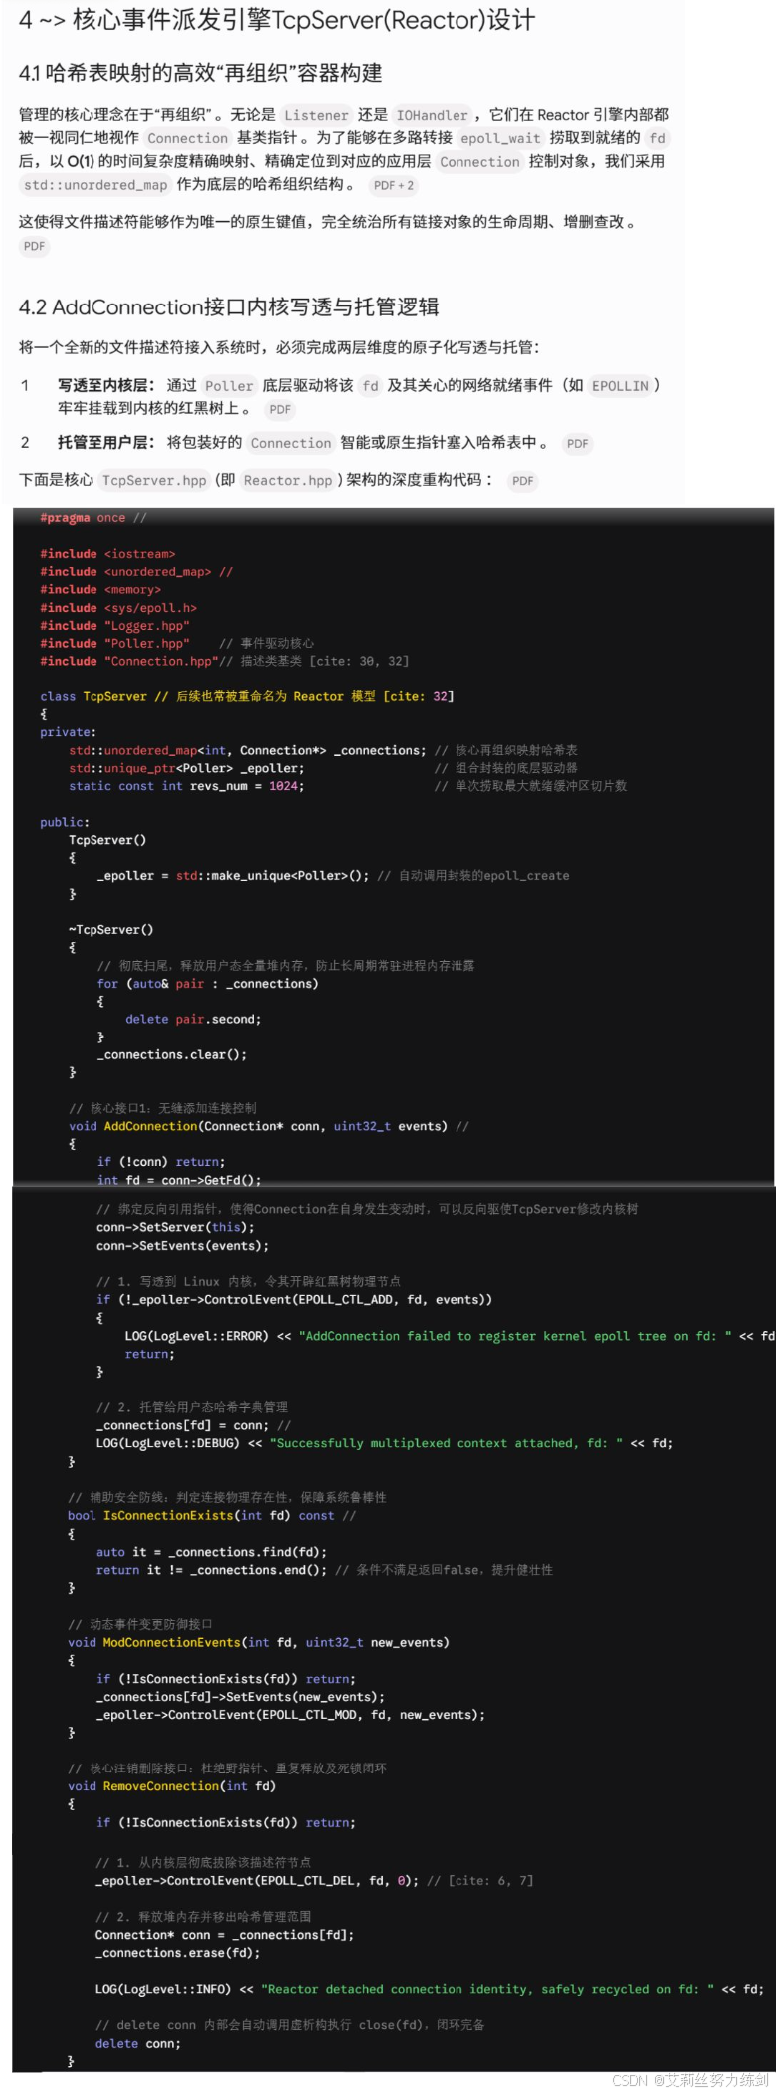Select the Listener inline code tag

(317, 115)
